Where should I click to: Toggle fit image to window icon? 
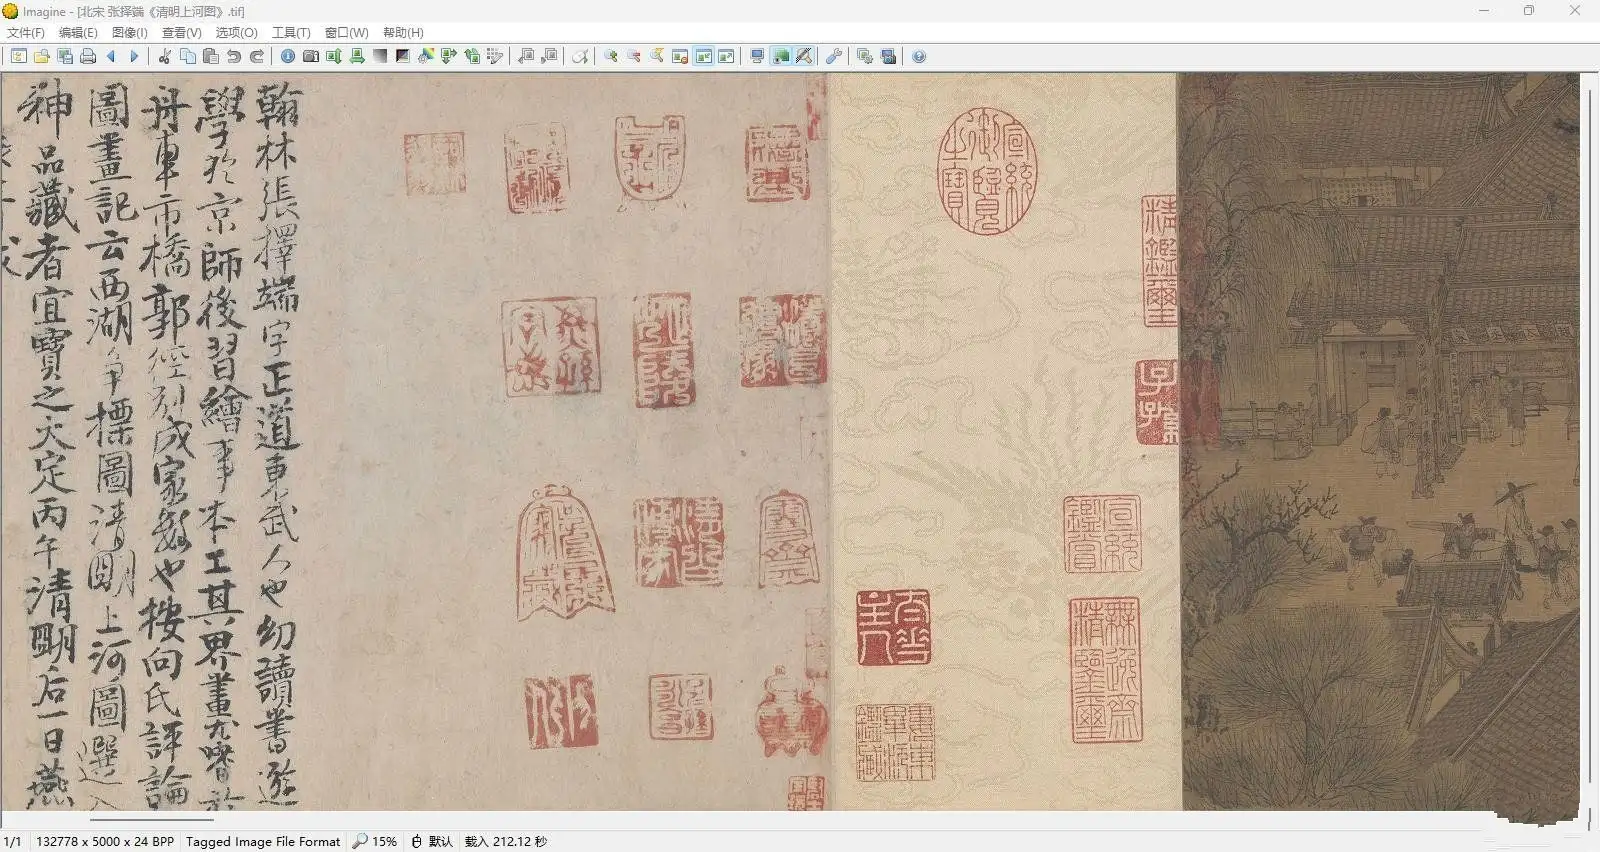704,56
